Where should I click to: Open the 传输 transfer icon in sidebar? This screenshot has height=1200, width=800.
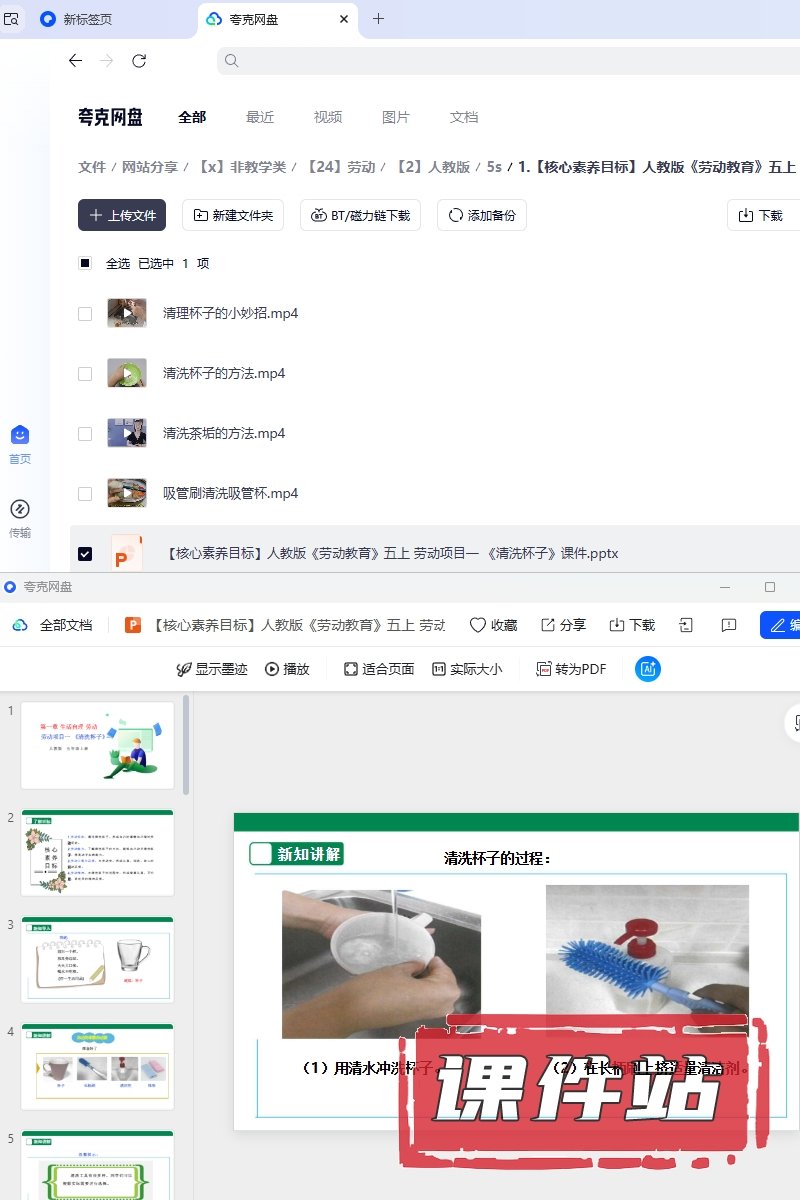20,510
